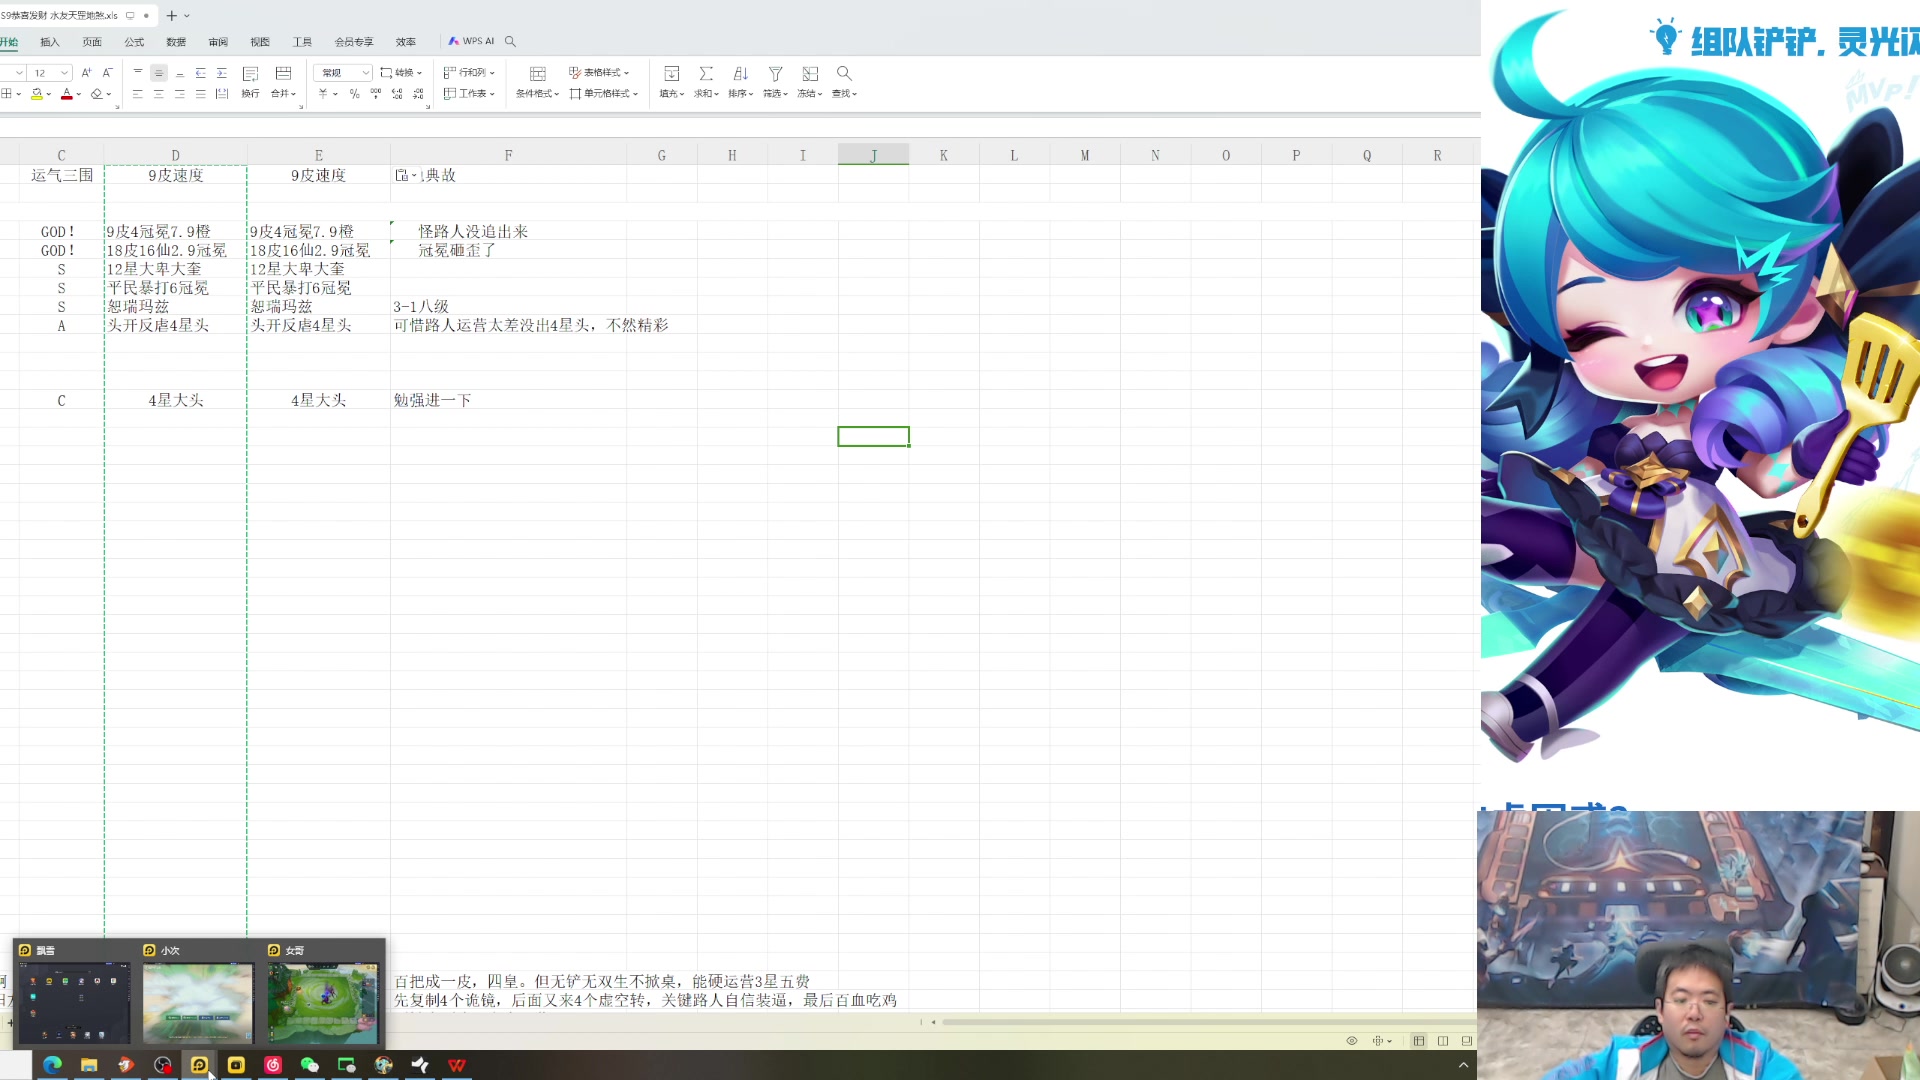Apply the percent style number format
The height and width of the screenshot is (1080, 1920).
(354, 94)
